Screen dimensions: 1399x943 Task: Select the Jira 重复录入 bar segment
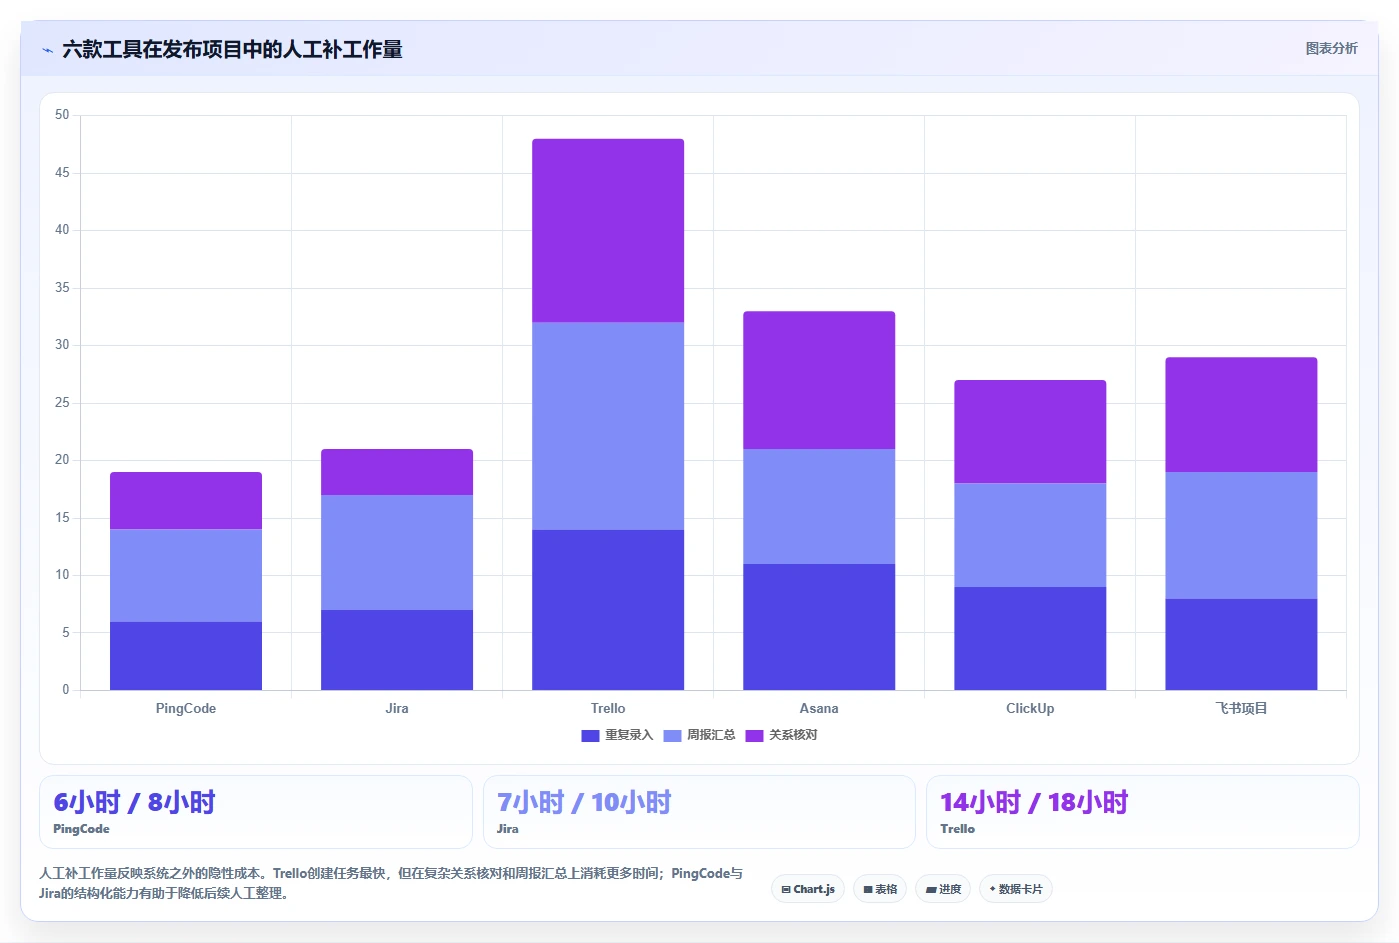(x=397, y=650)
